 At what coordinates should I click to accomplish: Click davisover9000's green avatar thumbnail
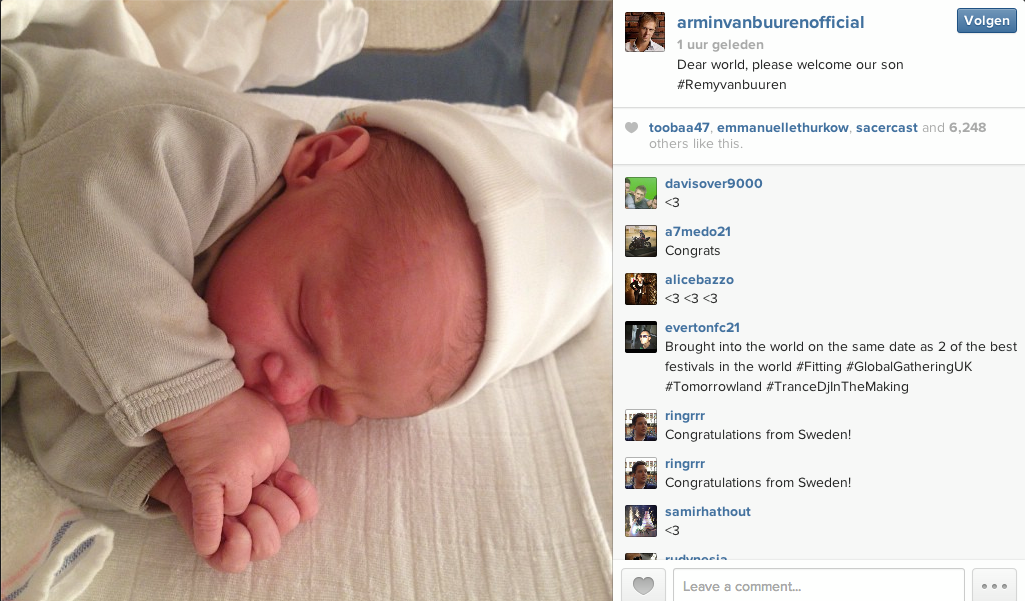(641, 193)
